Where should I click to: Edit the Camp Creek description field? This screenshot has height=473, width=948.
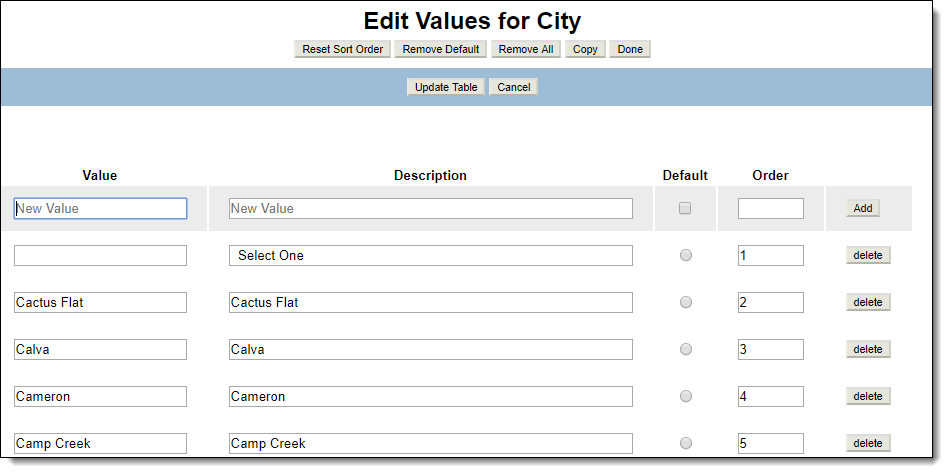431,443
